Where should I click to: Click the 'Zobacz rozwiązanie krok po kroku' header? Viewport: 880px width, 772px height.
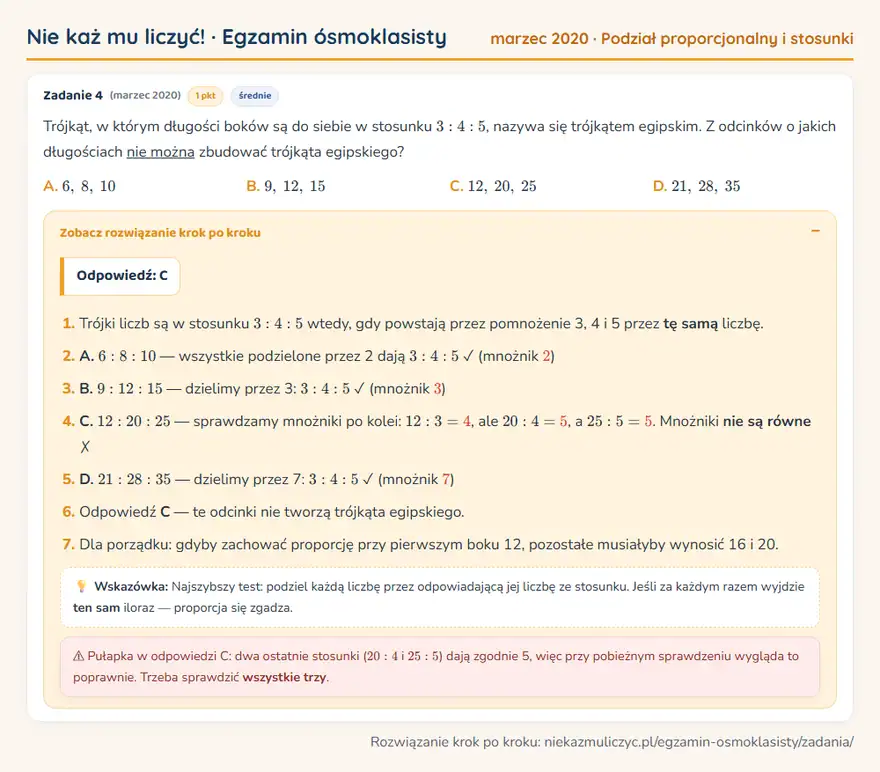160,233
